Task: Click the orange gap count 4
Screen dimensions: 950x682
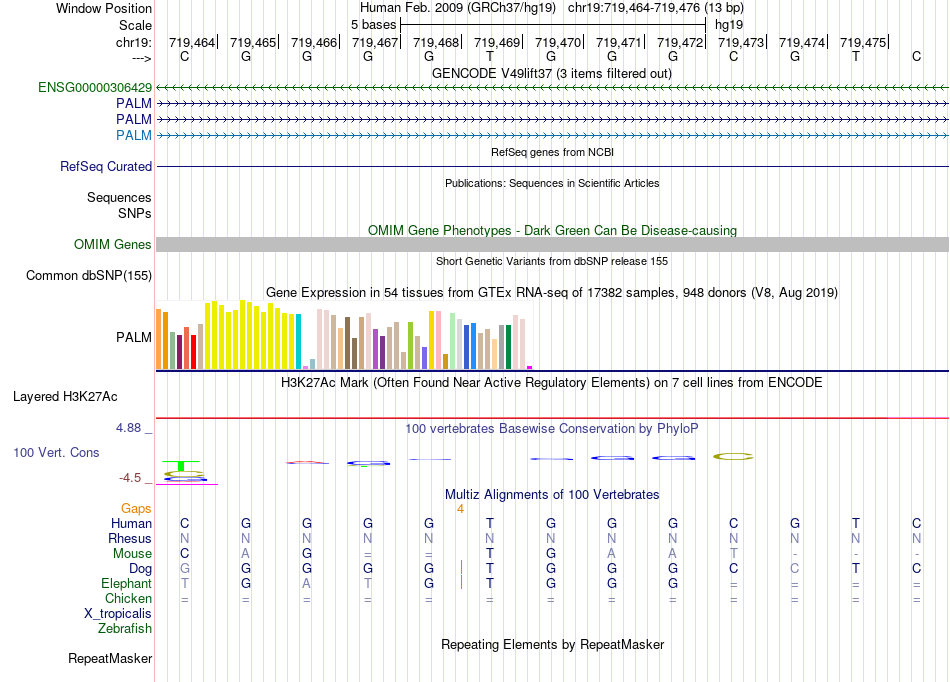Action: (460, 509)
